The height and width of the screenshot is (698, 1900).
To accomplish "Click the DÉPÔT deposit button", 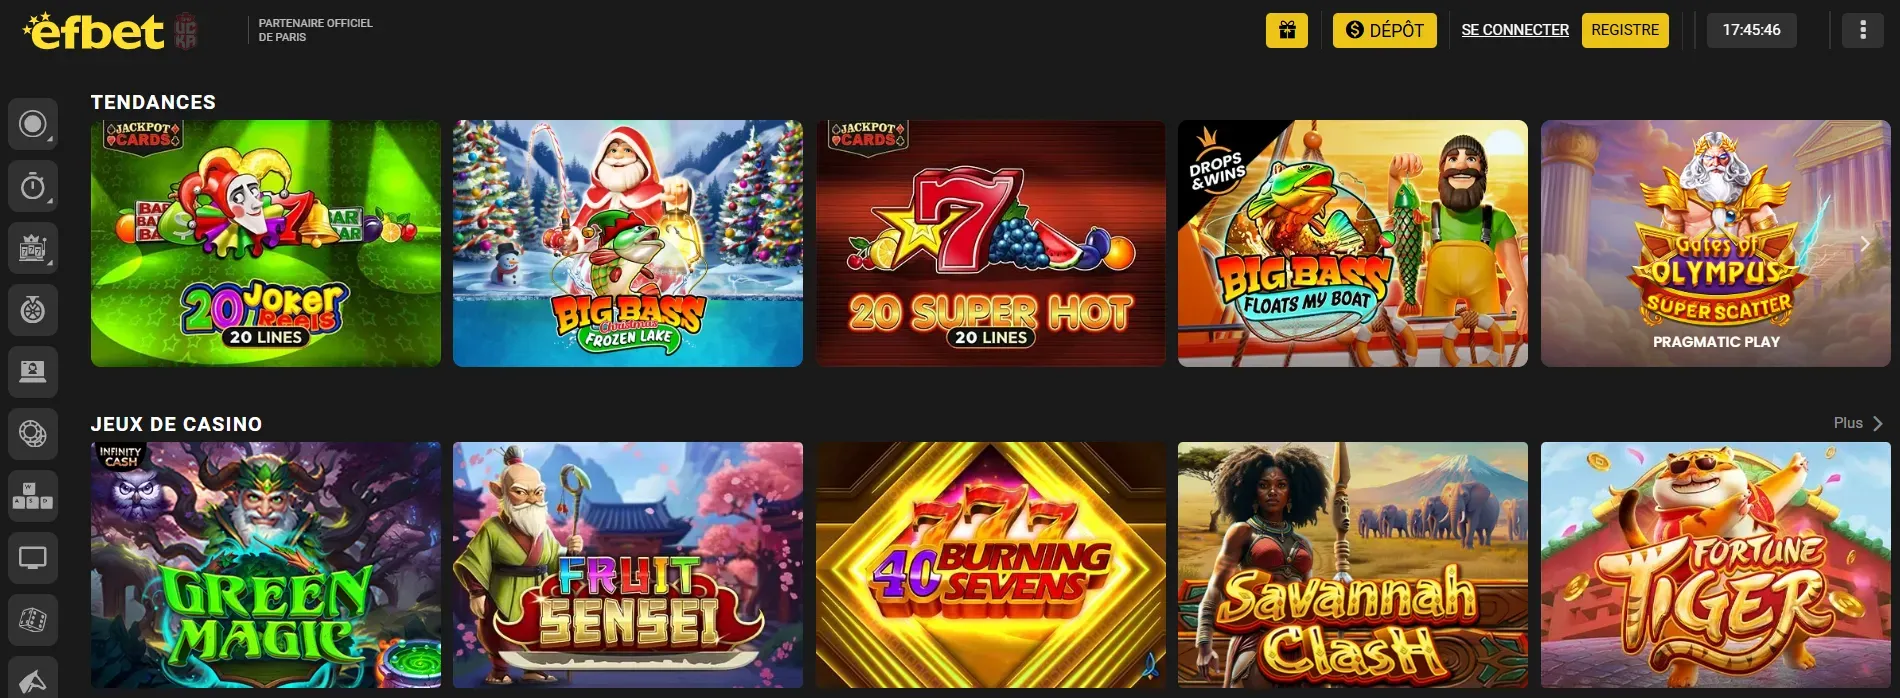I will (1384, 30).
